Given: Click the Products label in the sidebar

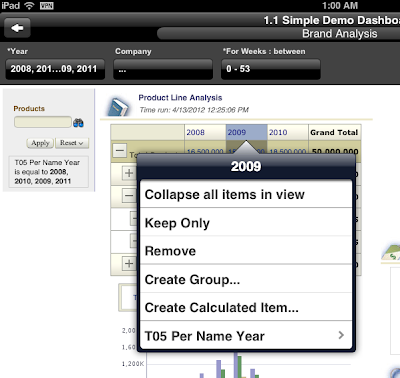Looking at the screenshot, I should tap(29, 108).
